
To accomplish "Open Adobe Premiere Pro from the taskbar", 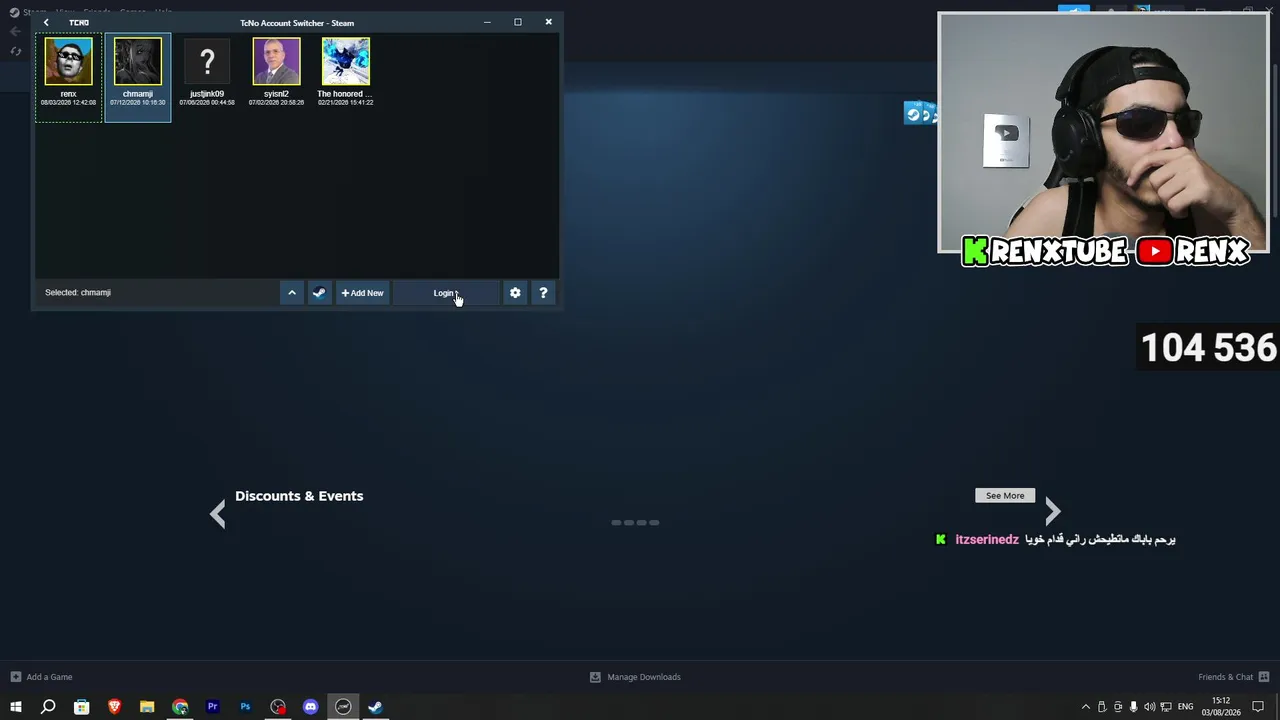I will coord(212,707).
